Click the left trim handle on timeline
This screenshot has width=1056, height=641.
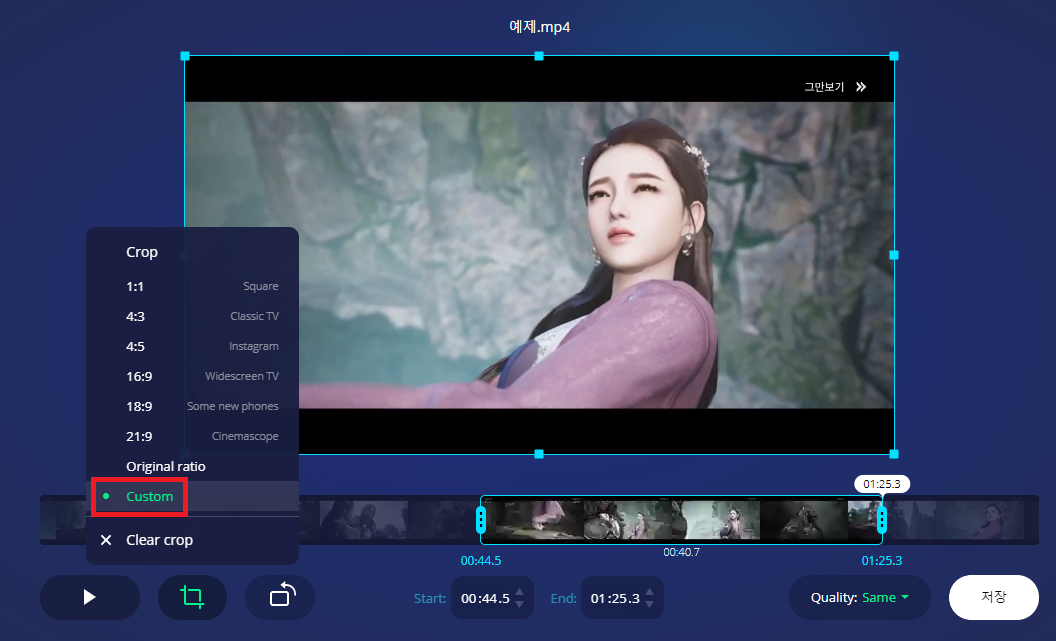pyautogui.click(x=481, y=520)
